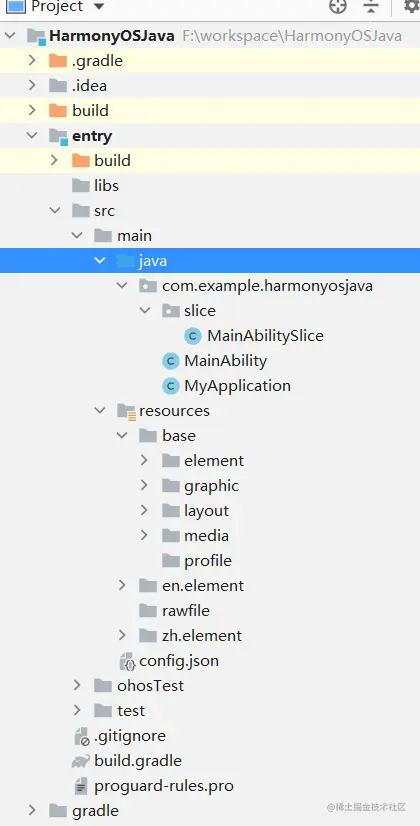Click the config.json file icon
Viewport: 420px width, 826px height.
coord(128,661)
